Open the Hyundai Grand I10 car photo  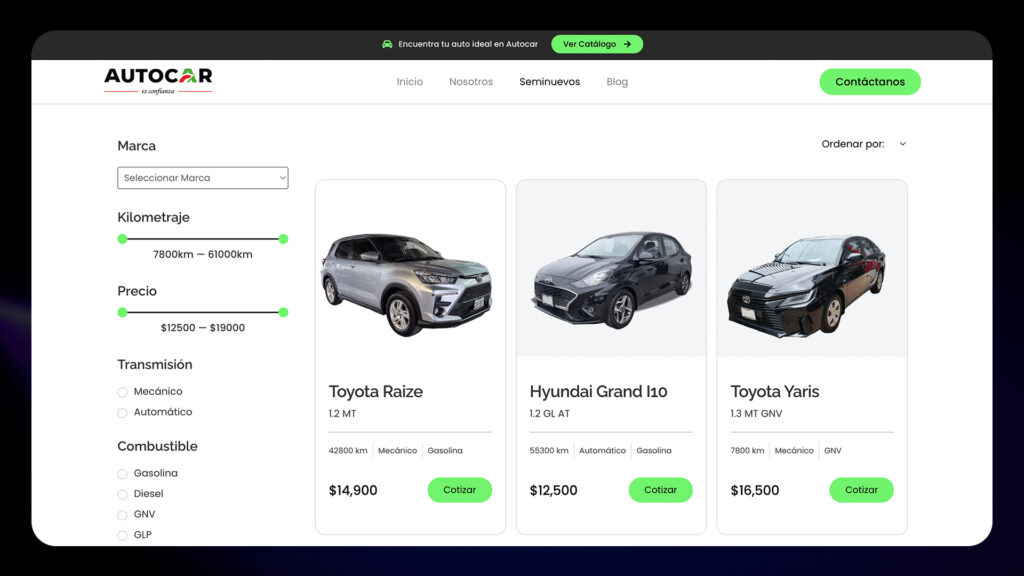611,269
